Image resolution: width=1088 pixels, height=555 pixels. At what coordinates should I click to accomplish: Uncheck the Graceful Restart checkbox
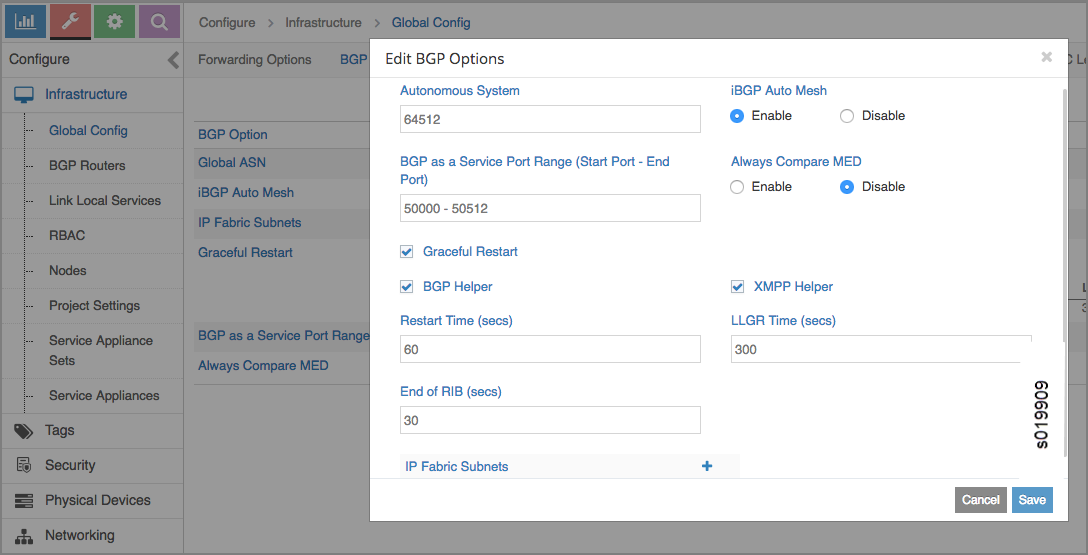tap(407, 252)
